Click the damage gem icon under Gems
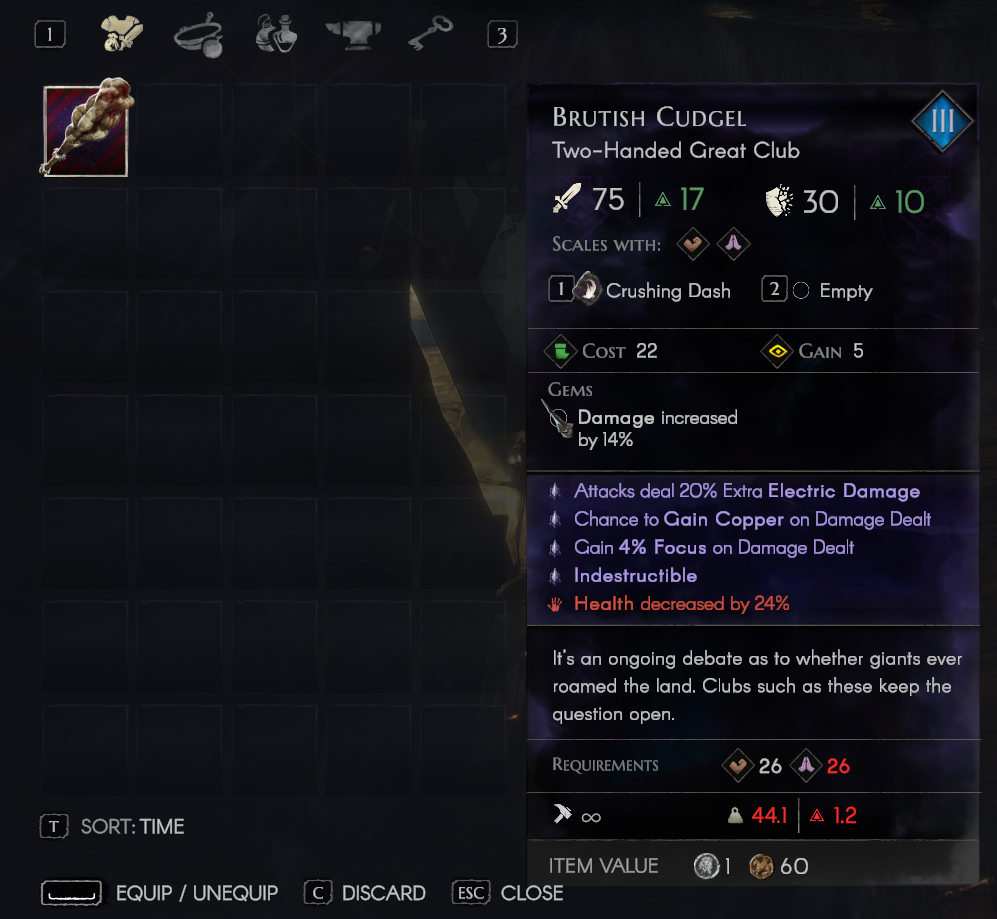Image resolution: width=997 pixels, height=919 pixels. [x=558, y=418]
